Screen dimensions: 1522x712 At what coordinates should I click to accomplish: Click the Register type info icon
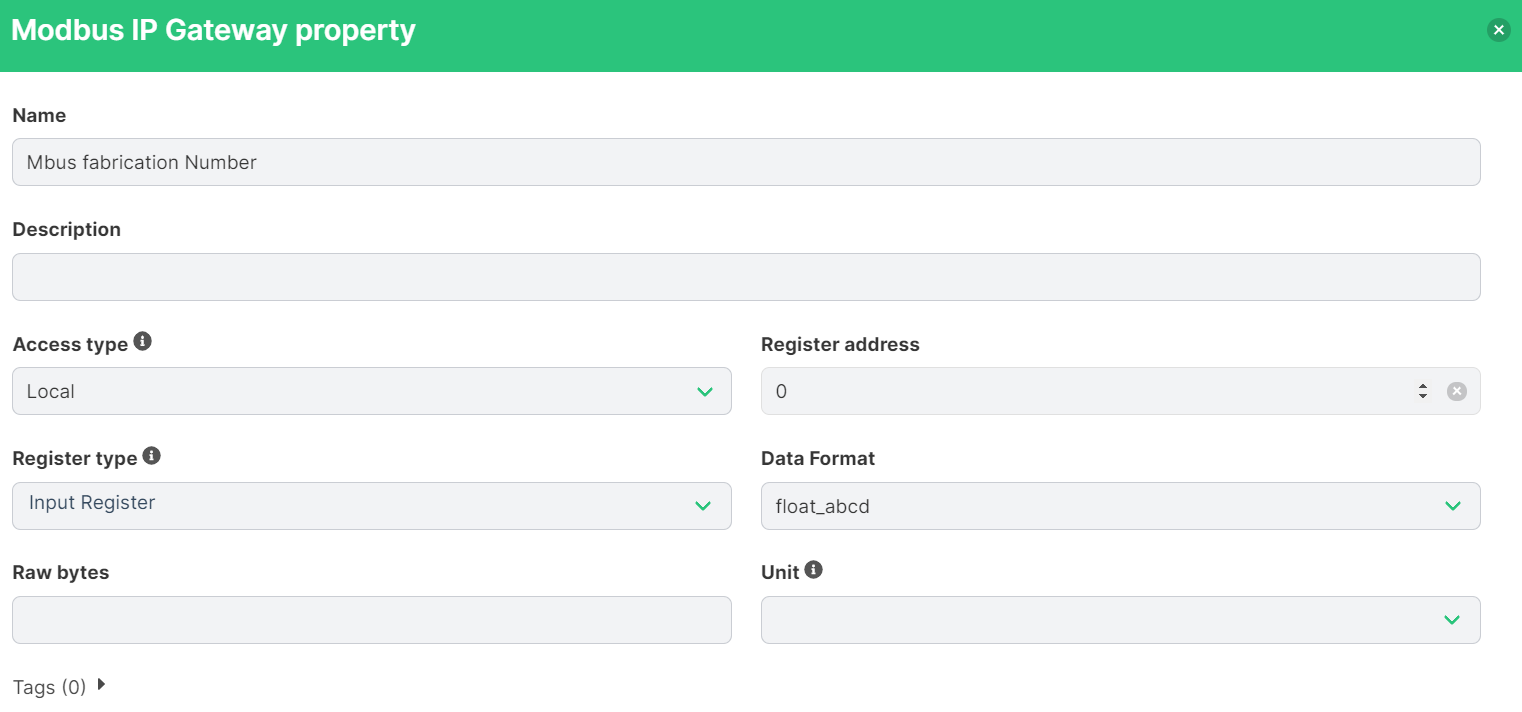[x=152, y=456]
